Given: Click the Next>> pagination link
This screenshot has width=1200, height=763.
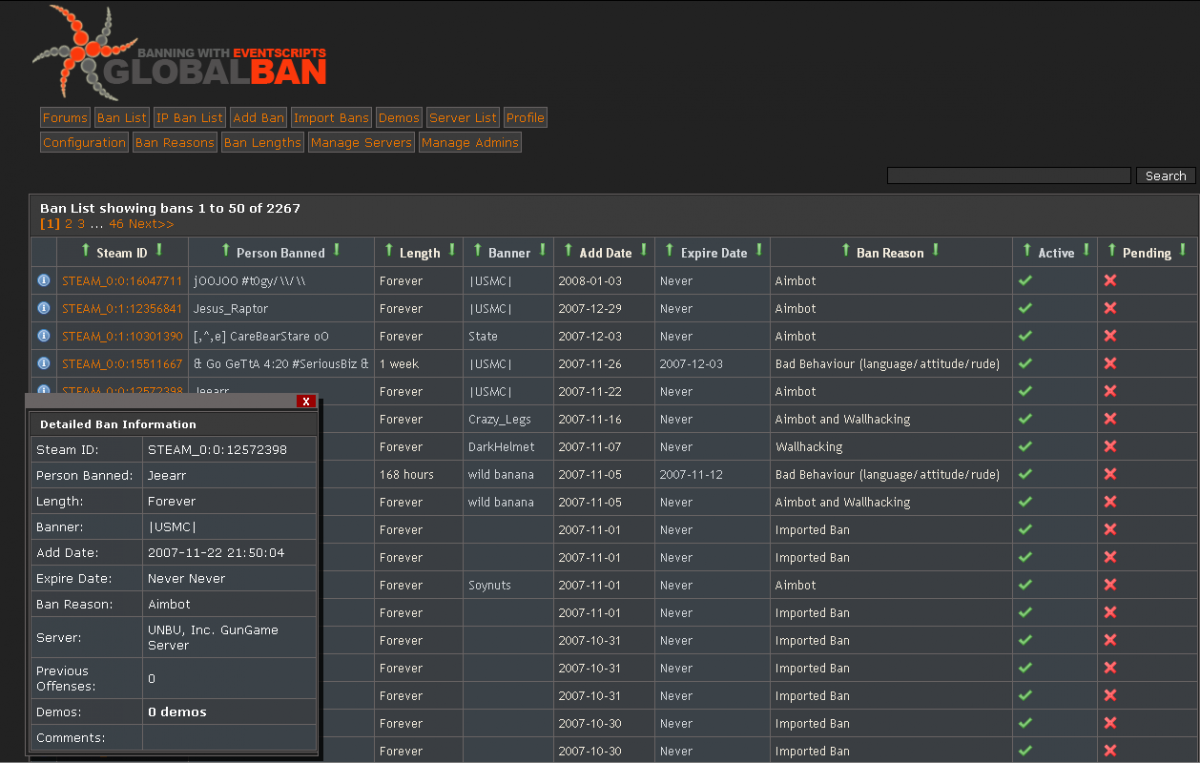Looking at the screenshot, I should coord(151,224).
